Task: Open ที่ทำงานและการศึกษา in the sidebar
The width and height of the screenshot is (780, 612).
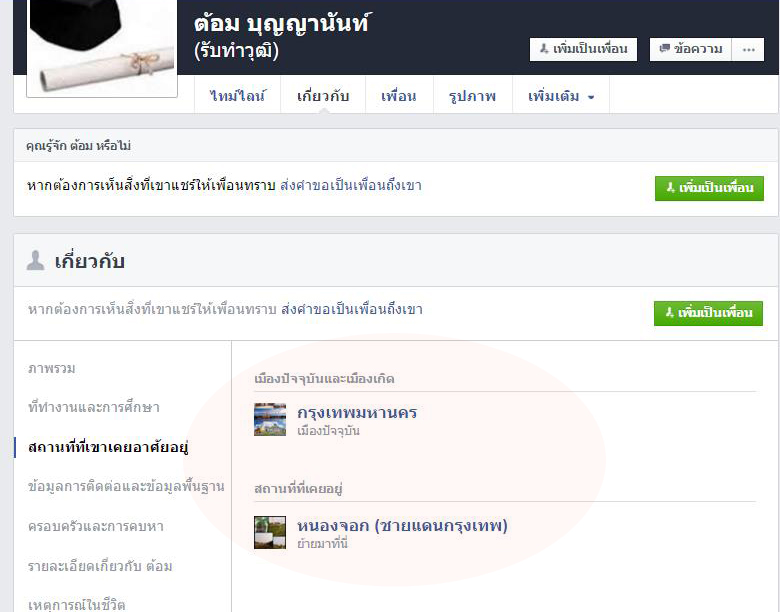Action: (x=94, y=407)
